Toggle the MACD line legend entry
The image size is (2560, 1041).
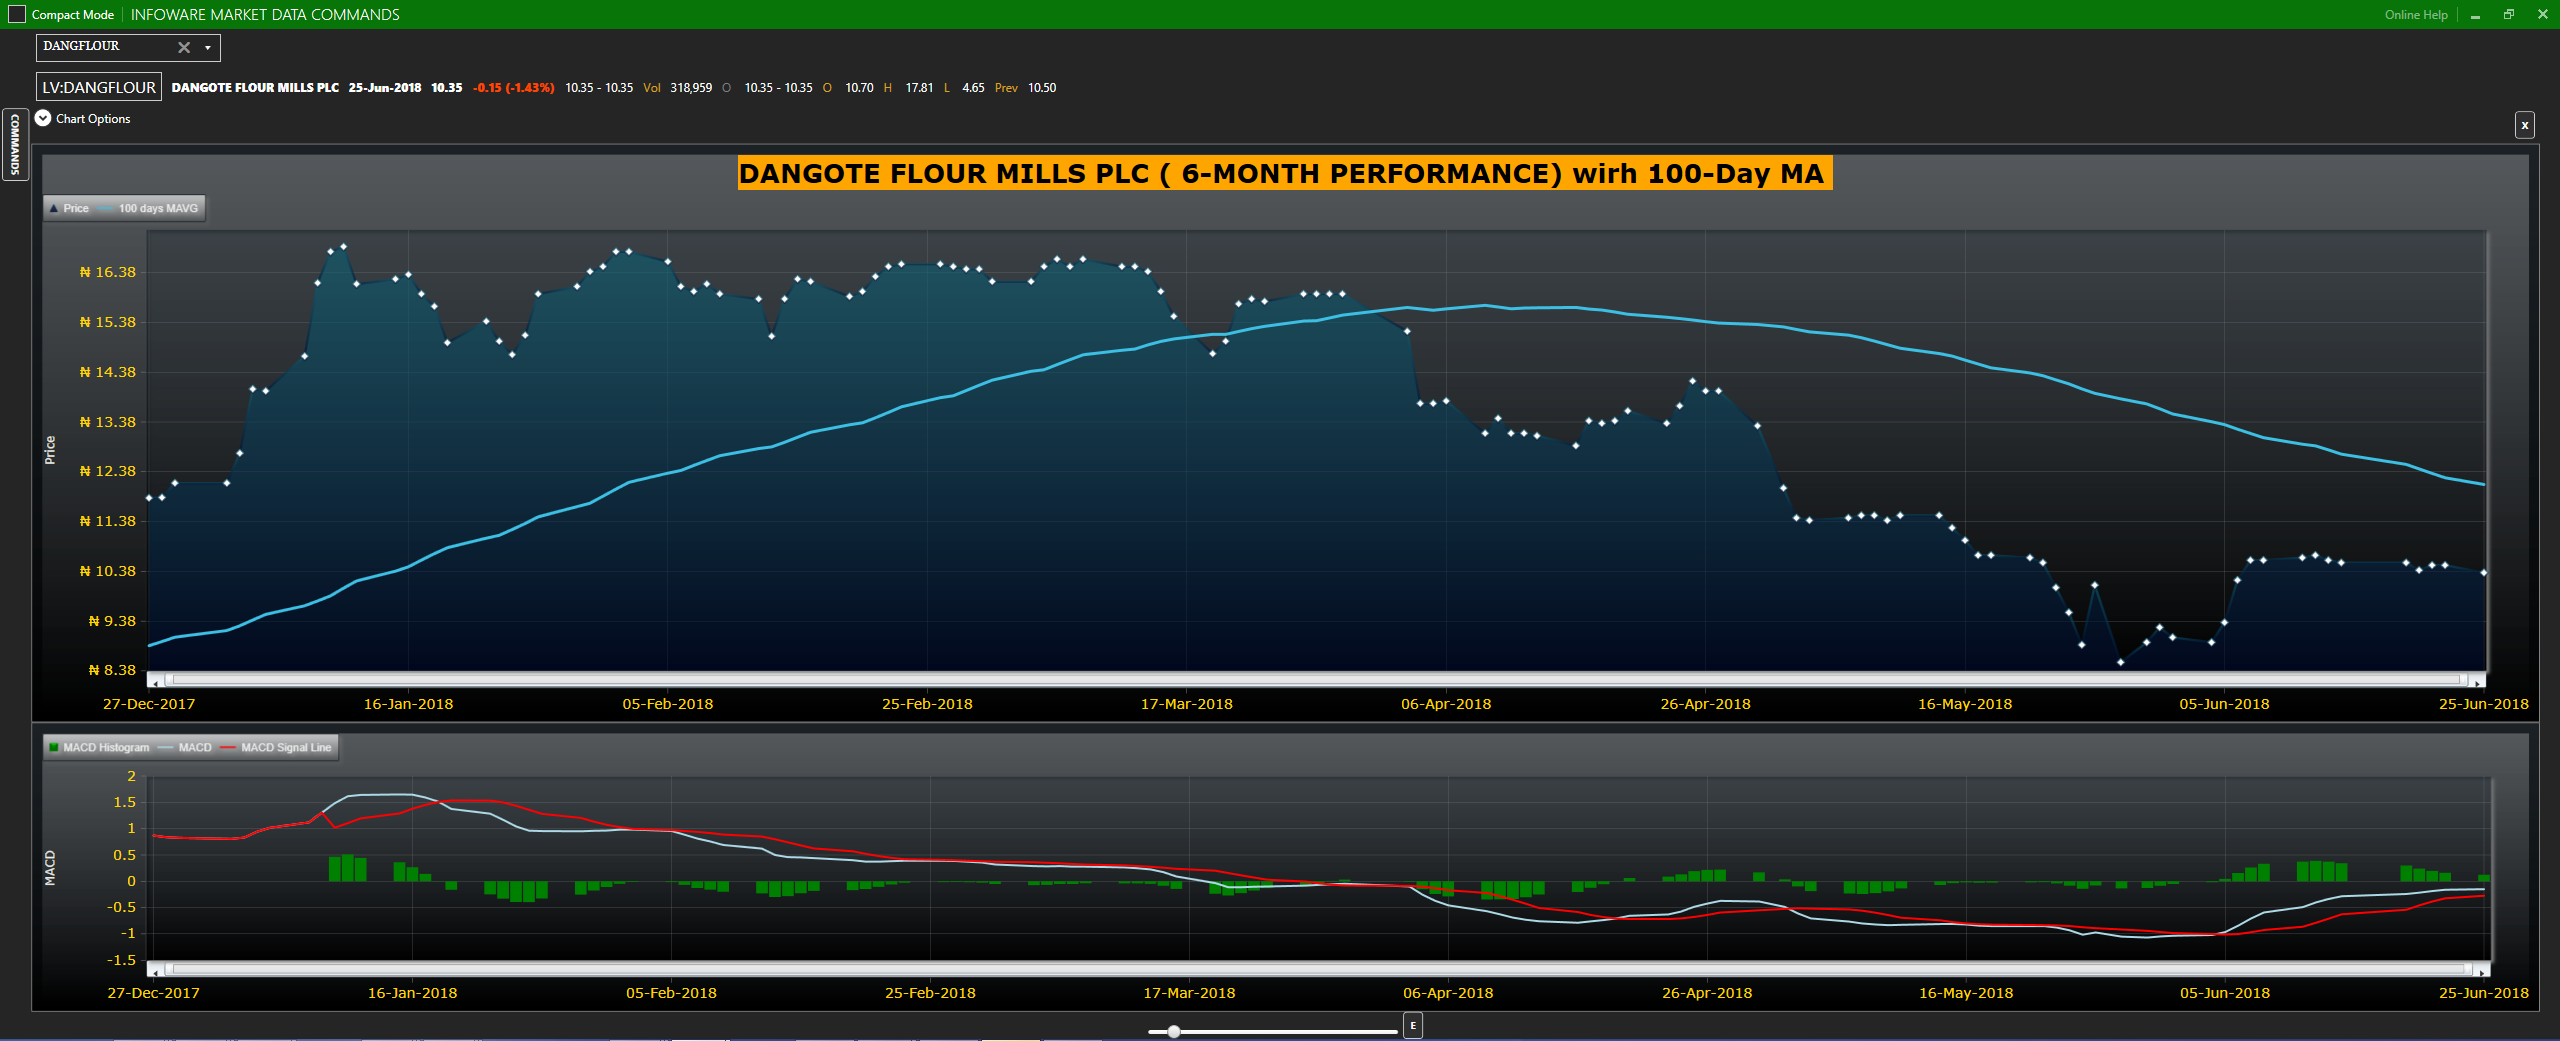point(185,747)
